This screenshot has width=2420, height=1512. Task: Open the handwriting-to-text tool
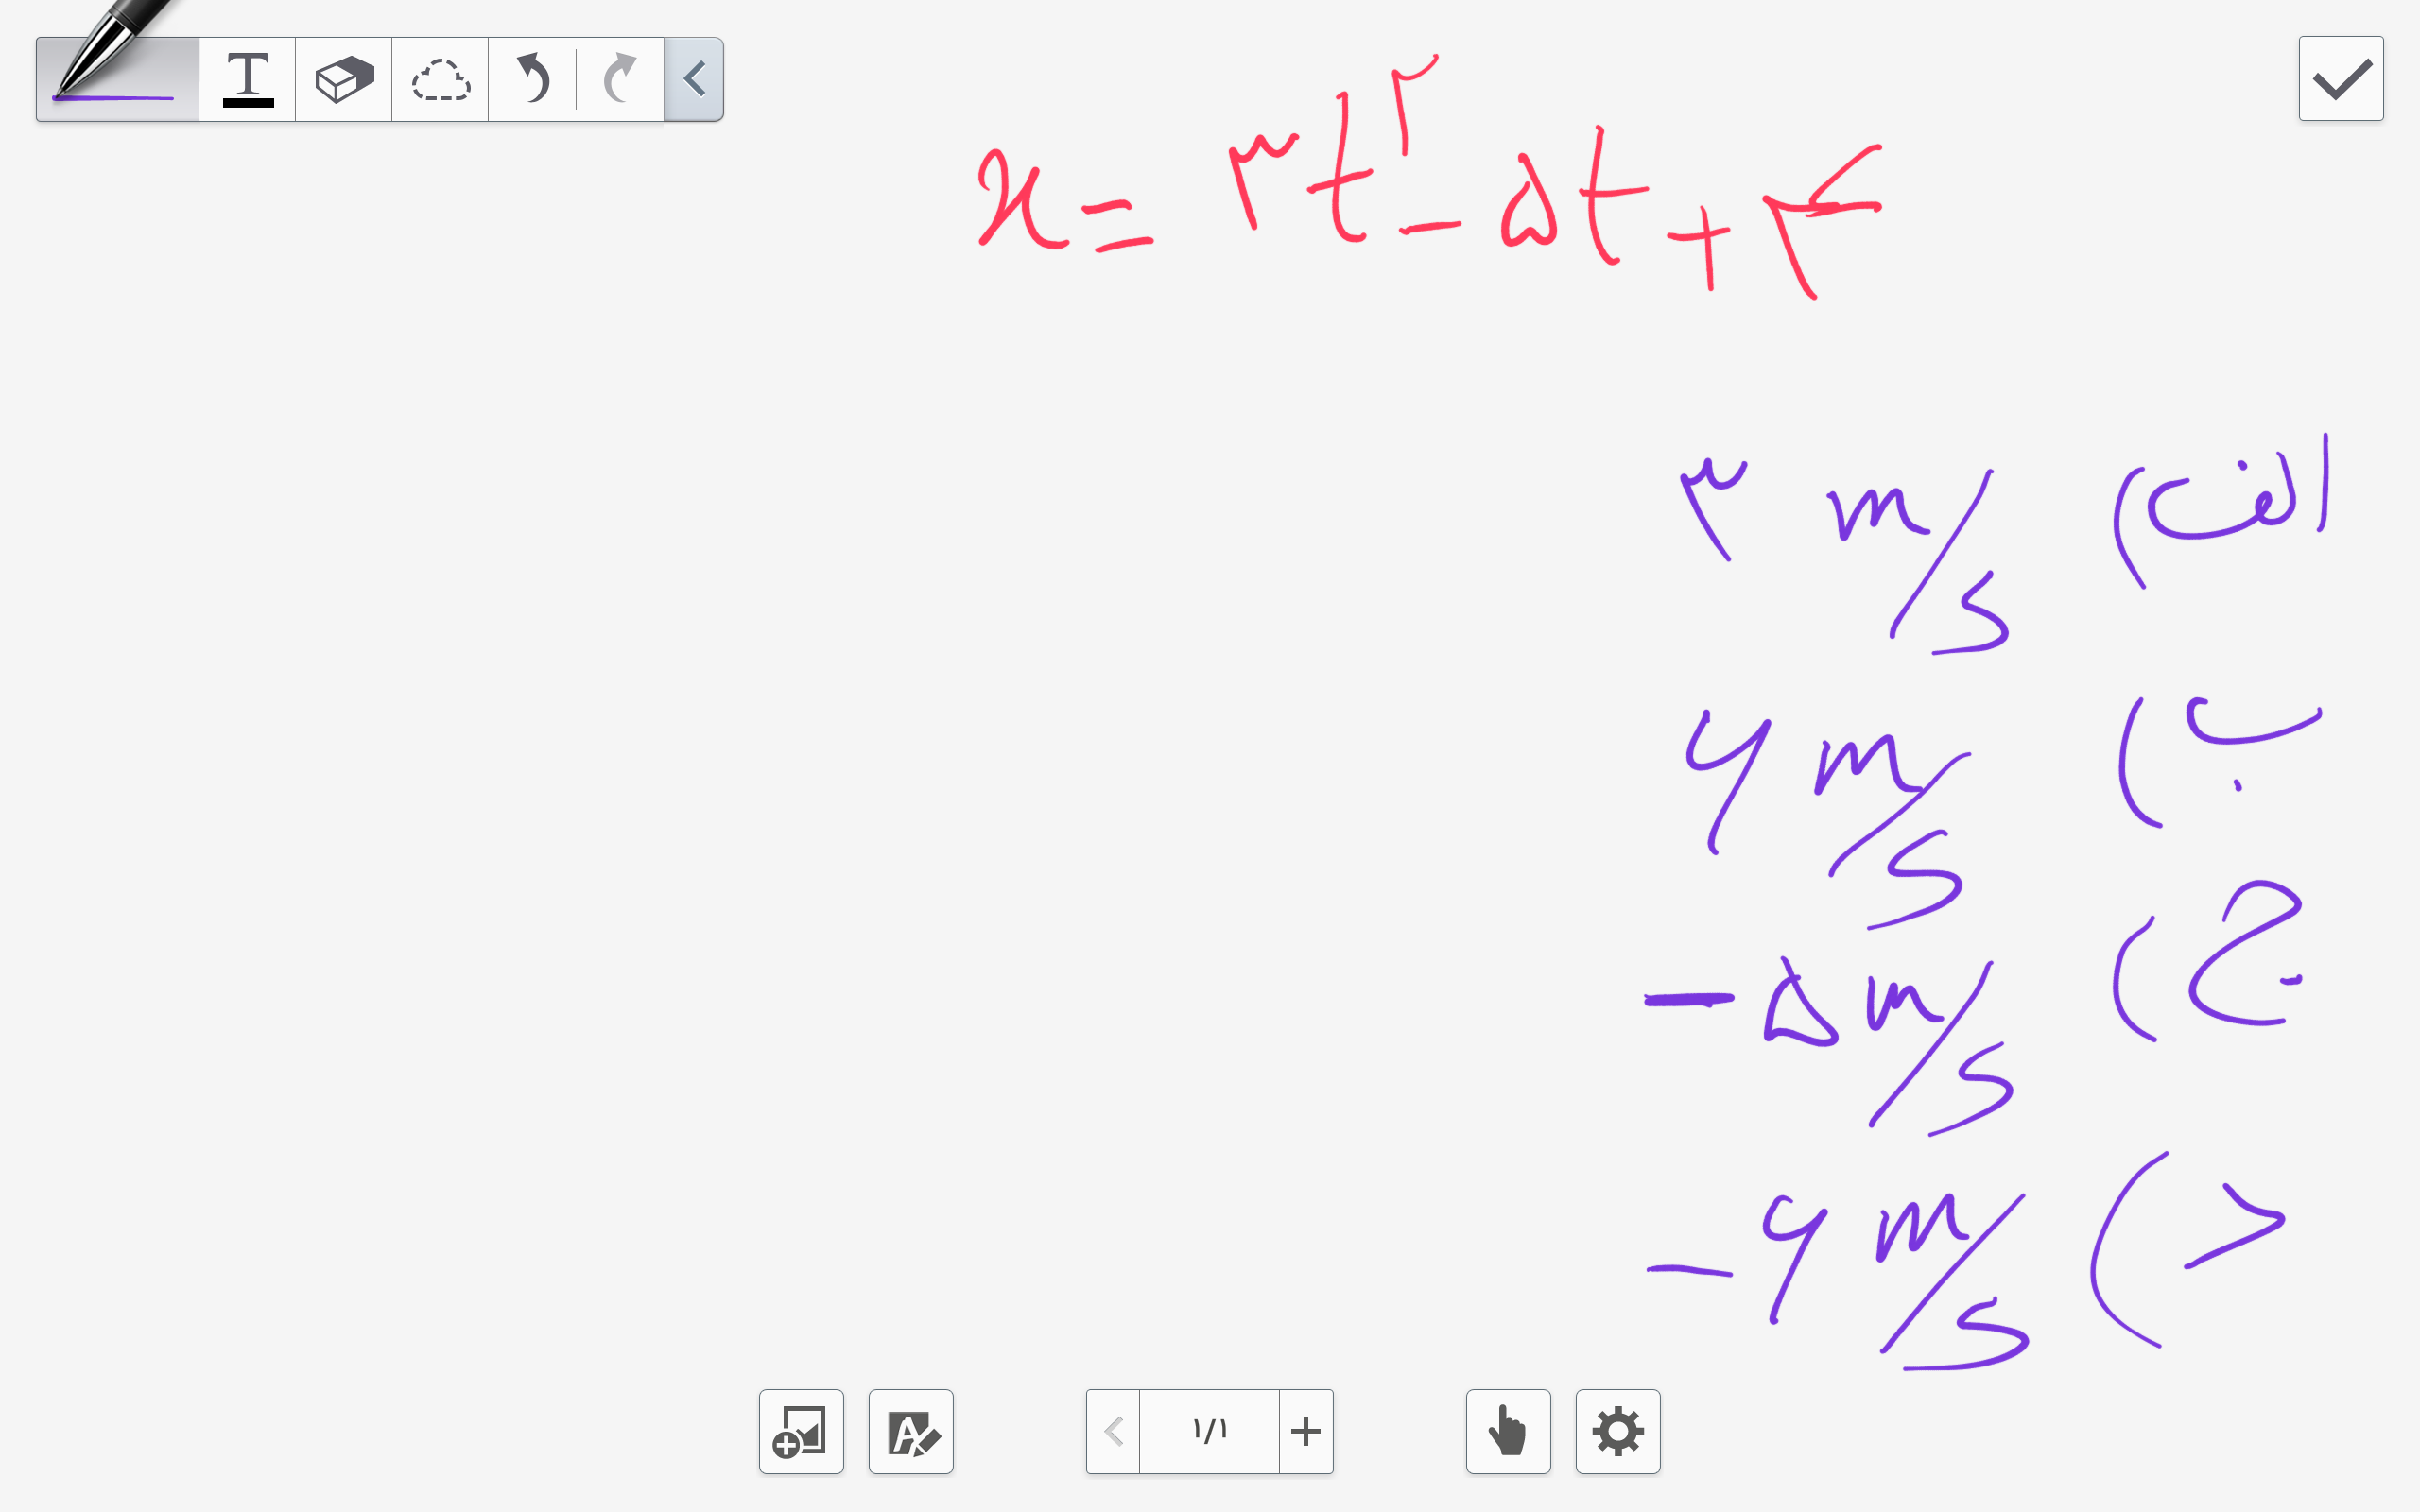(x=911, y=1431)
